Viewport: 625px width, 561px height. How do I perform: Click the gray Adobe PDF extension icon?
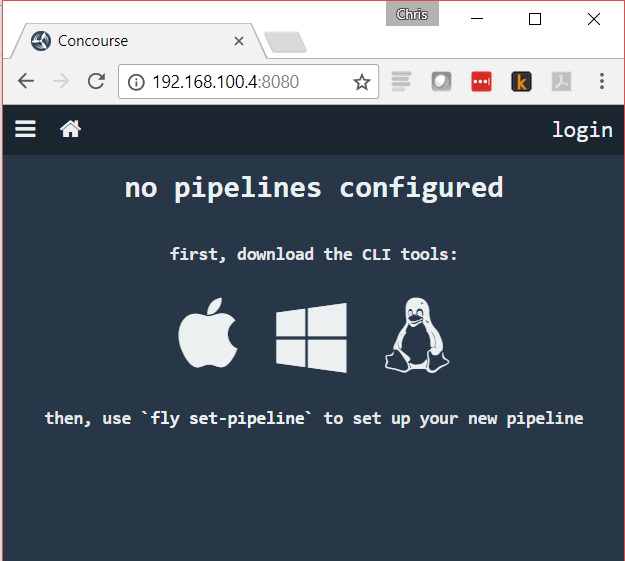click(x=561, y=82)
